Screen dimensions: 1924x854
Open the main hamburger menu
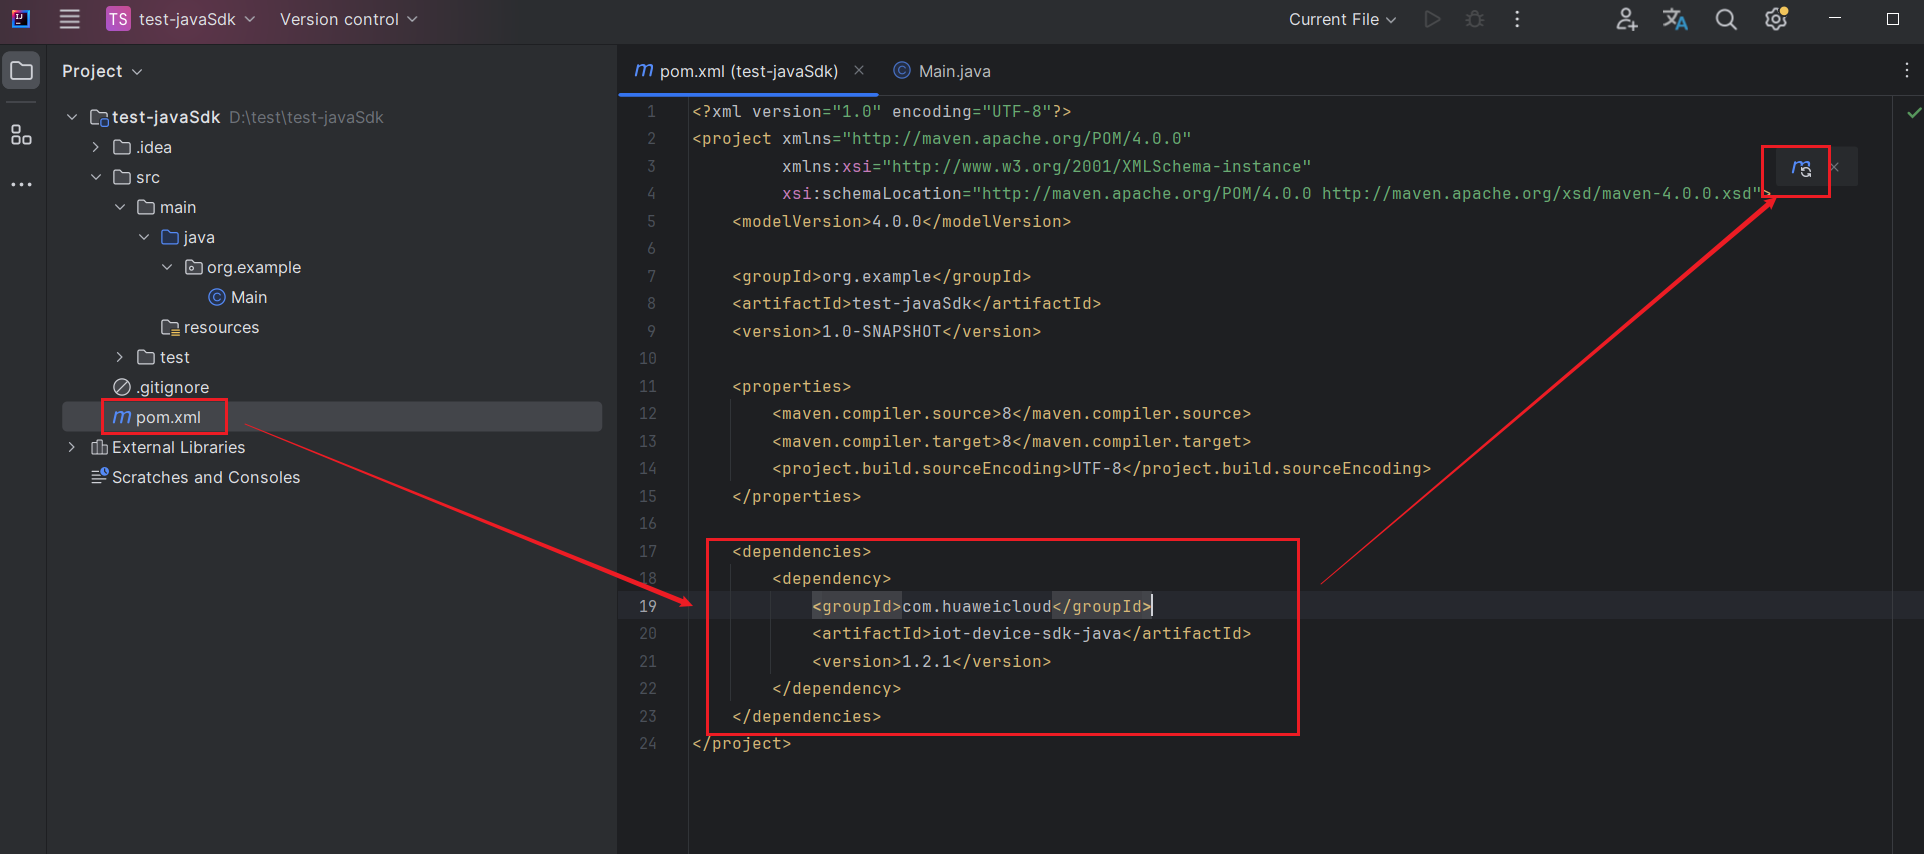tap(69, 19)
